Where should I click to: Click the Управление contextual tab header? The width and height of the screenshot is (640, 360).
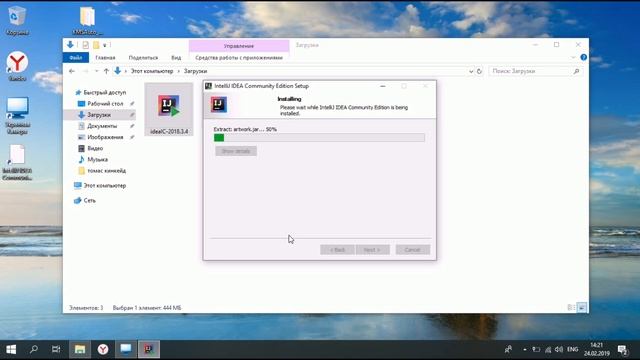(239, 46)
